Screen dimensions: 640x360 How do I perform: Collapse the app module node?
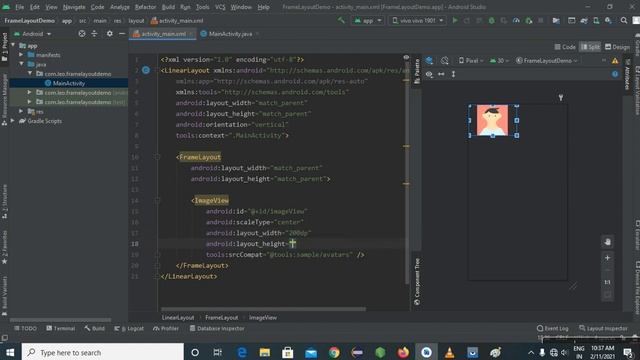click(x=13, y=45)
